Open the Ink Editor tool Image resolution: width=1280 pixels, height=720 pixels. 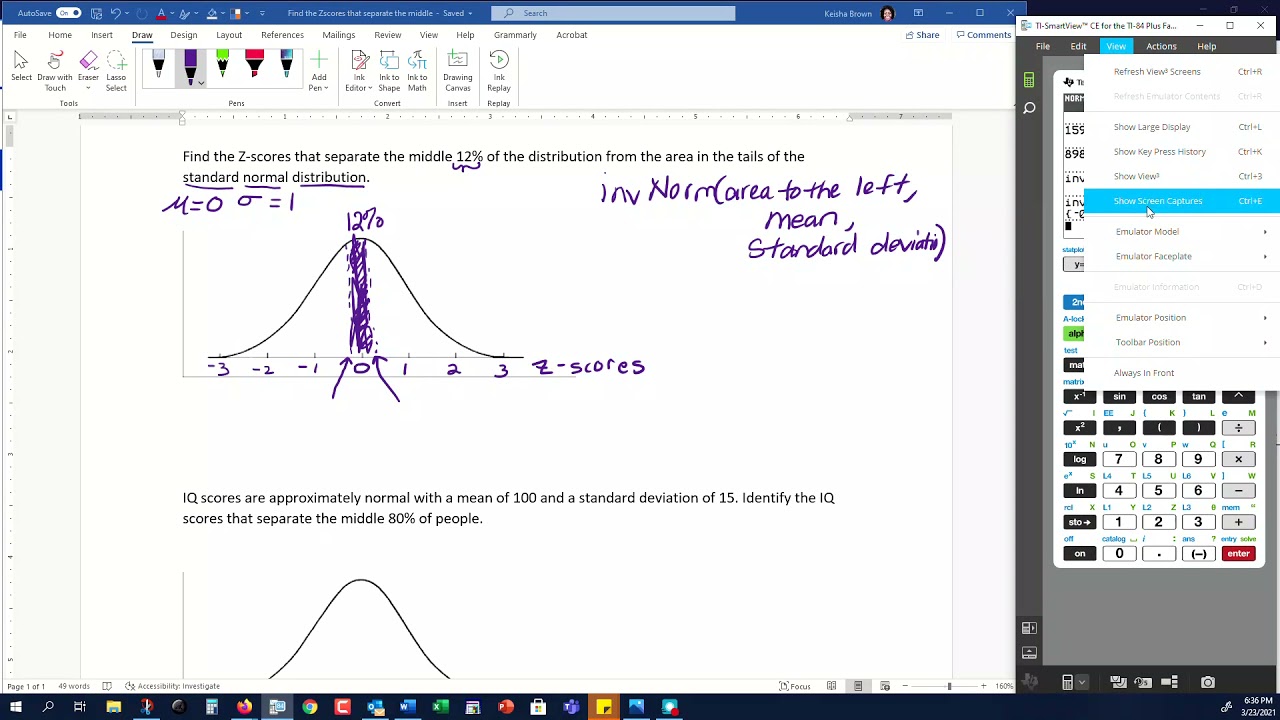pyautogui.click(x=358, y=70)
